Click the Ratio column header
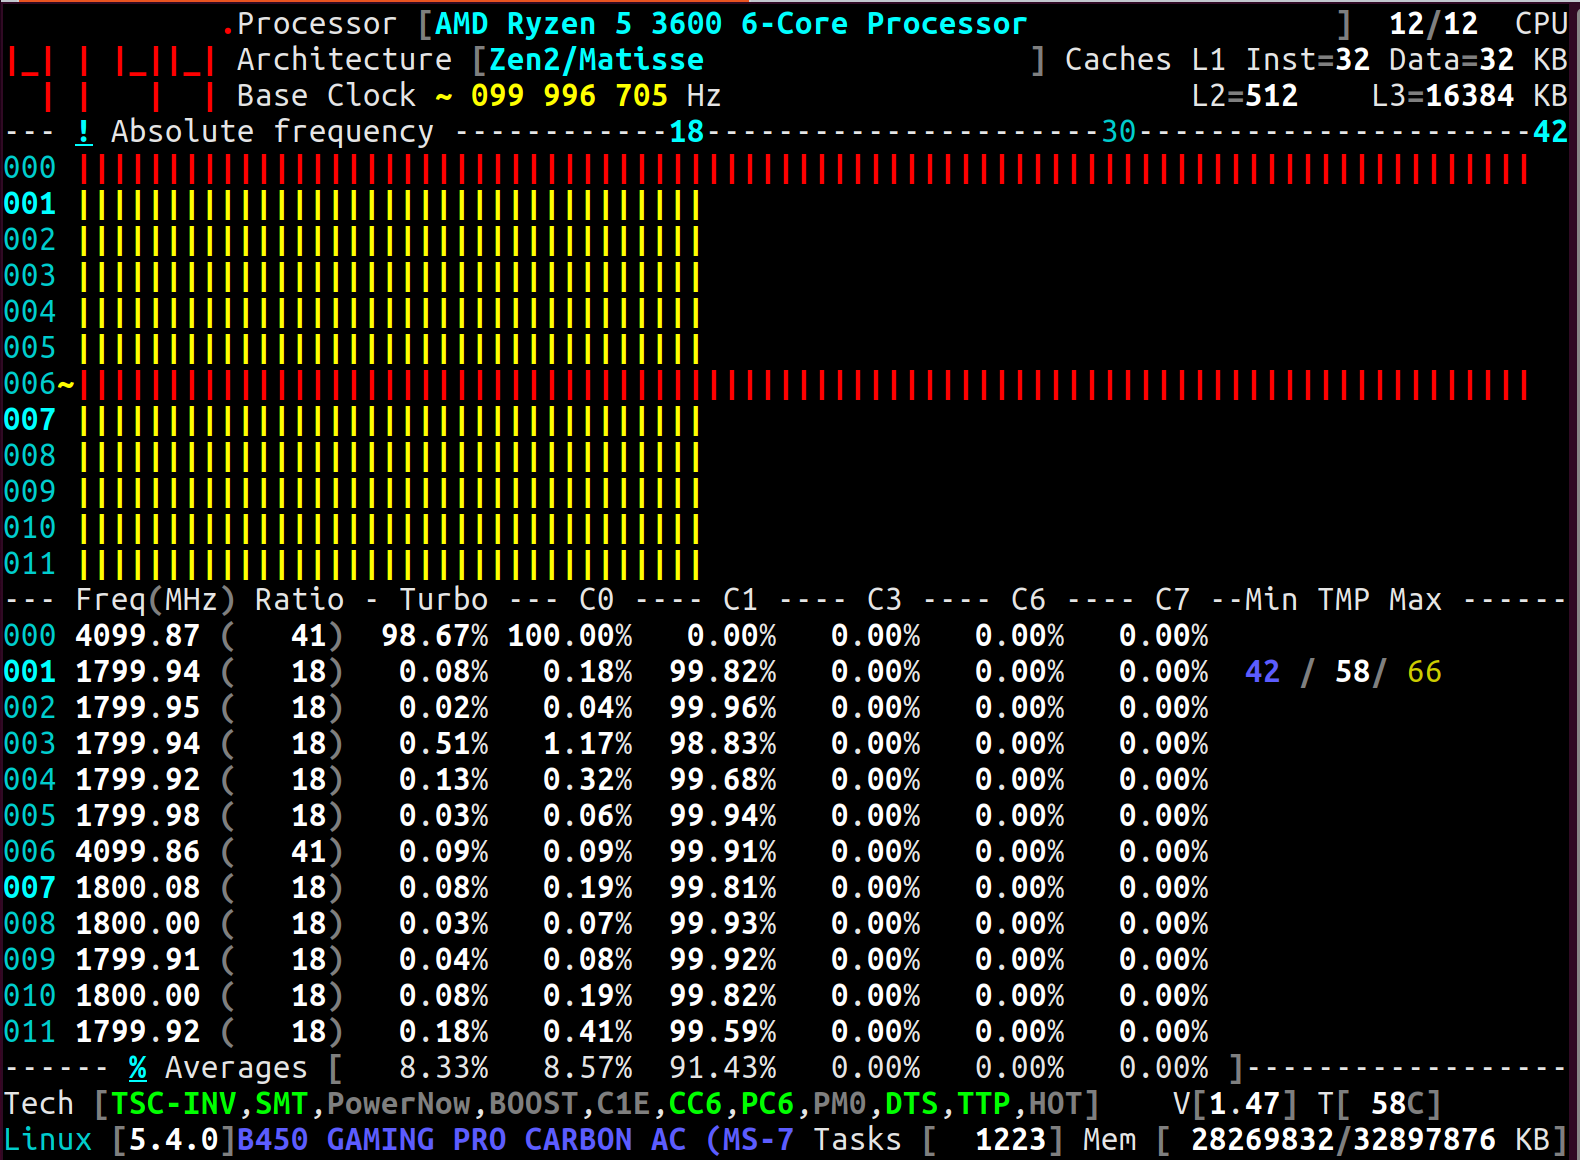Image resolution: width=1580 pixels, height=1160 pixels. coord(299,600)
